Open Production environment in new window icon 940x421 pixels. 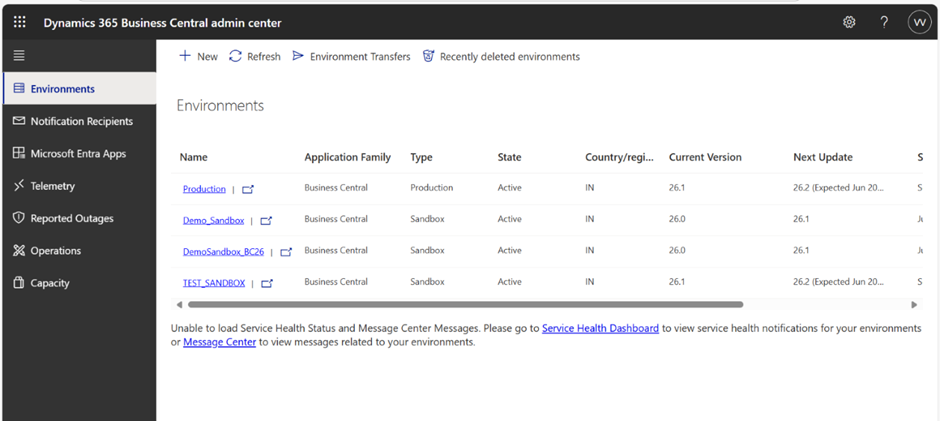click(x=248, y=189)
